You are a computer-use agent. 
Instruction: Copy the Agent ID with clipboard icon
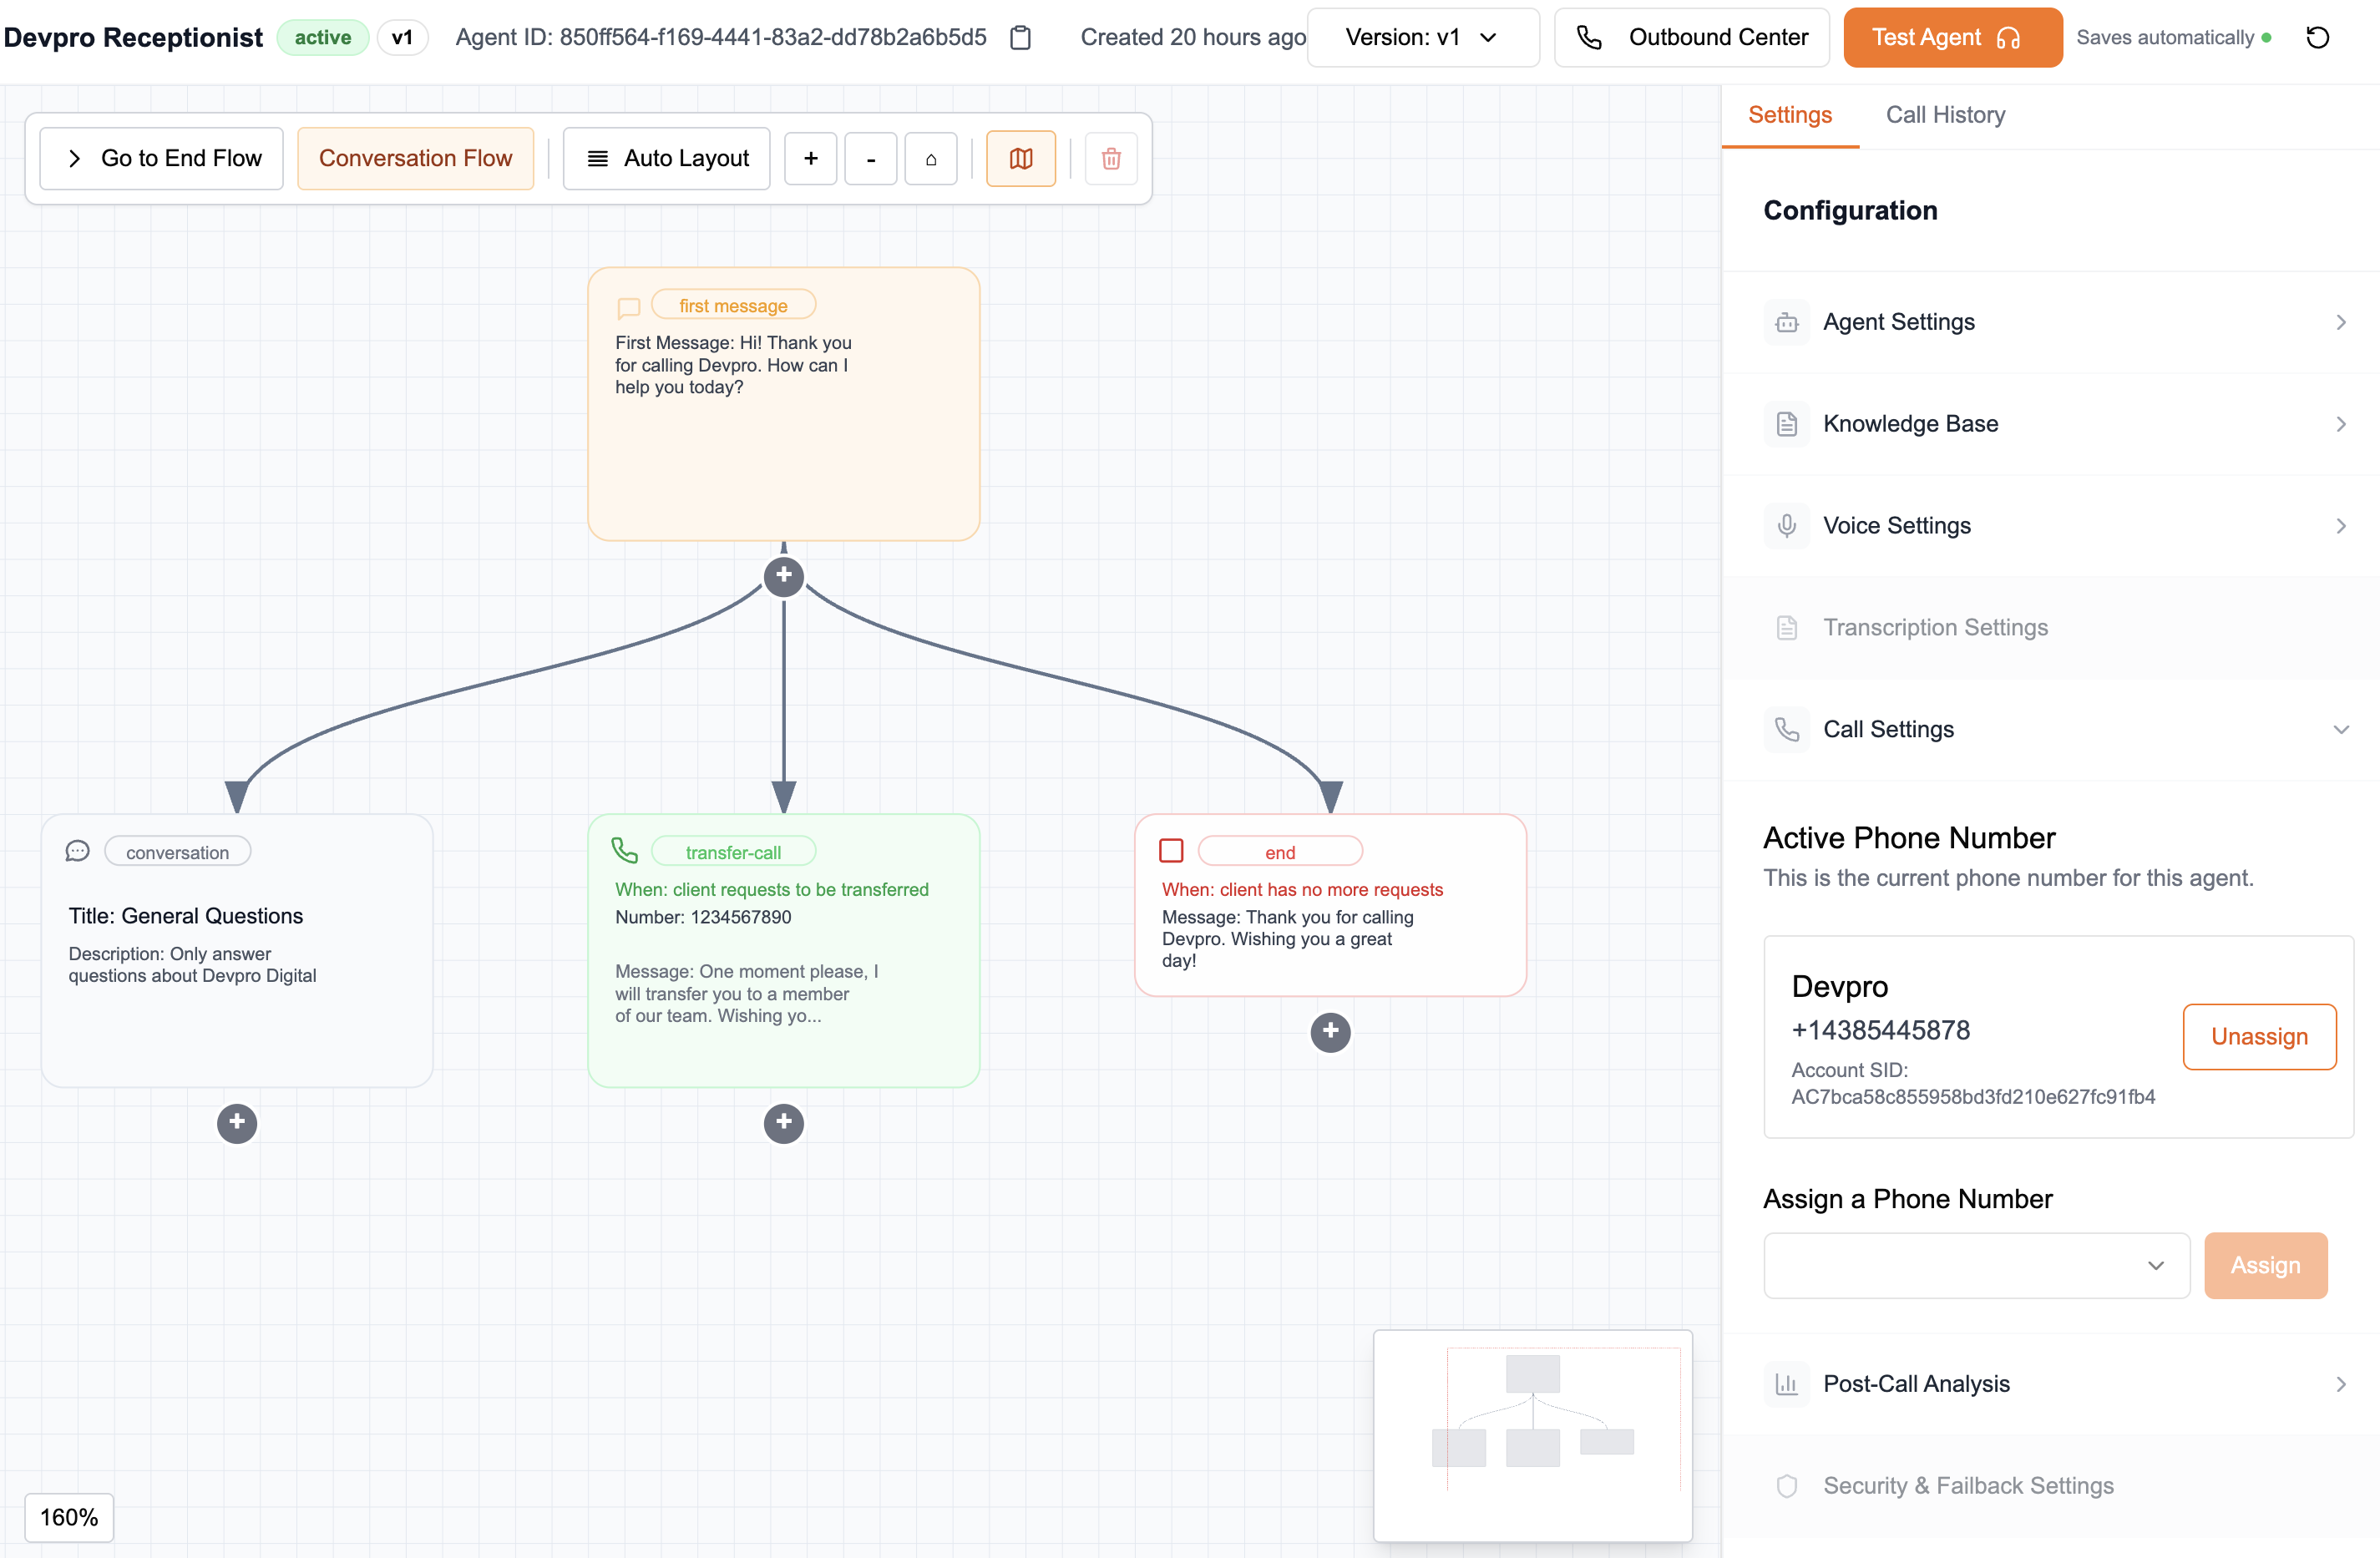pos(1020,38)
